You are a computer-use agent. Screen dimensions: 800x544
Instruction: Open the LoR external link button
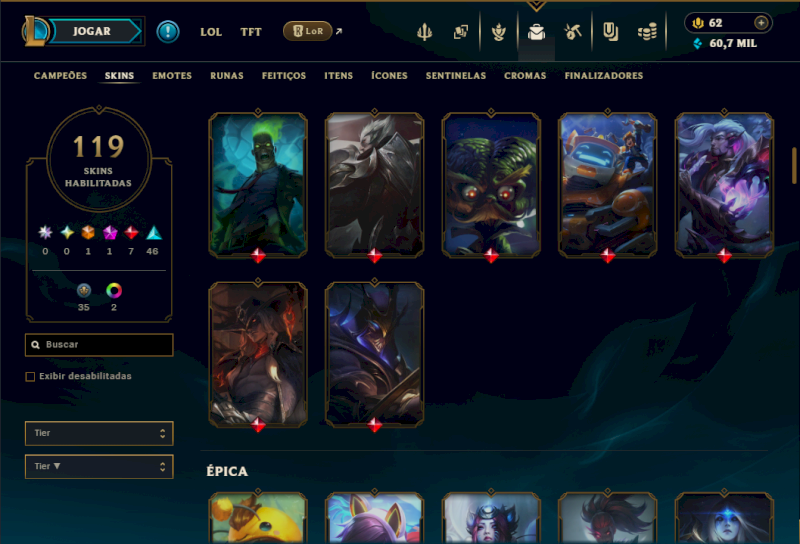point(308,31)
